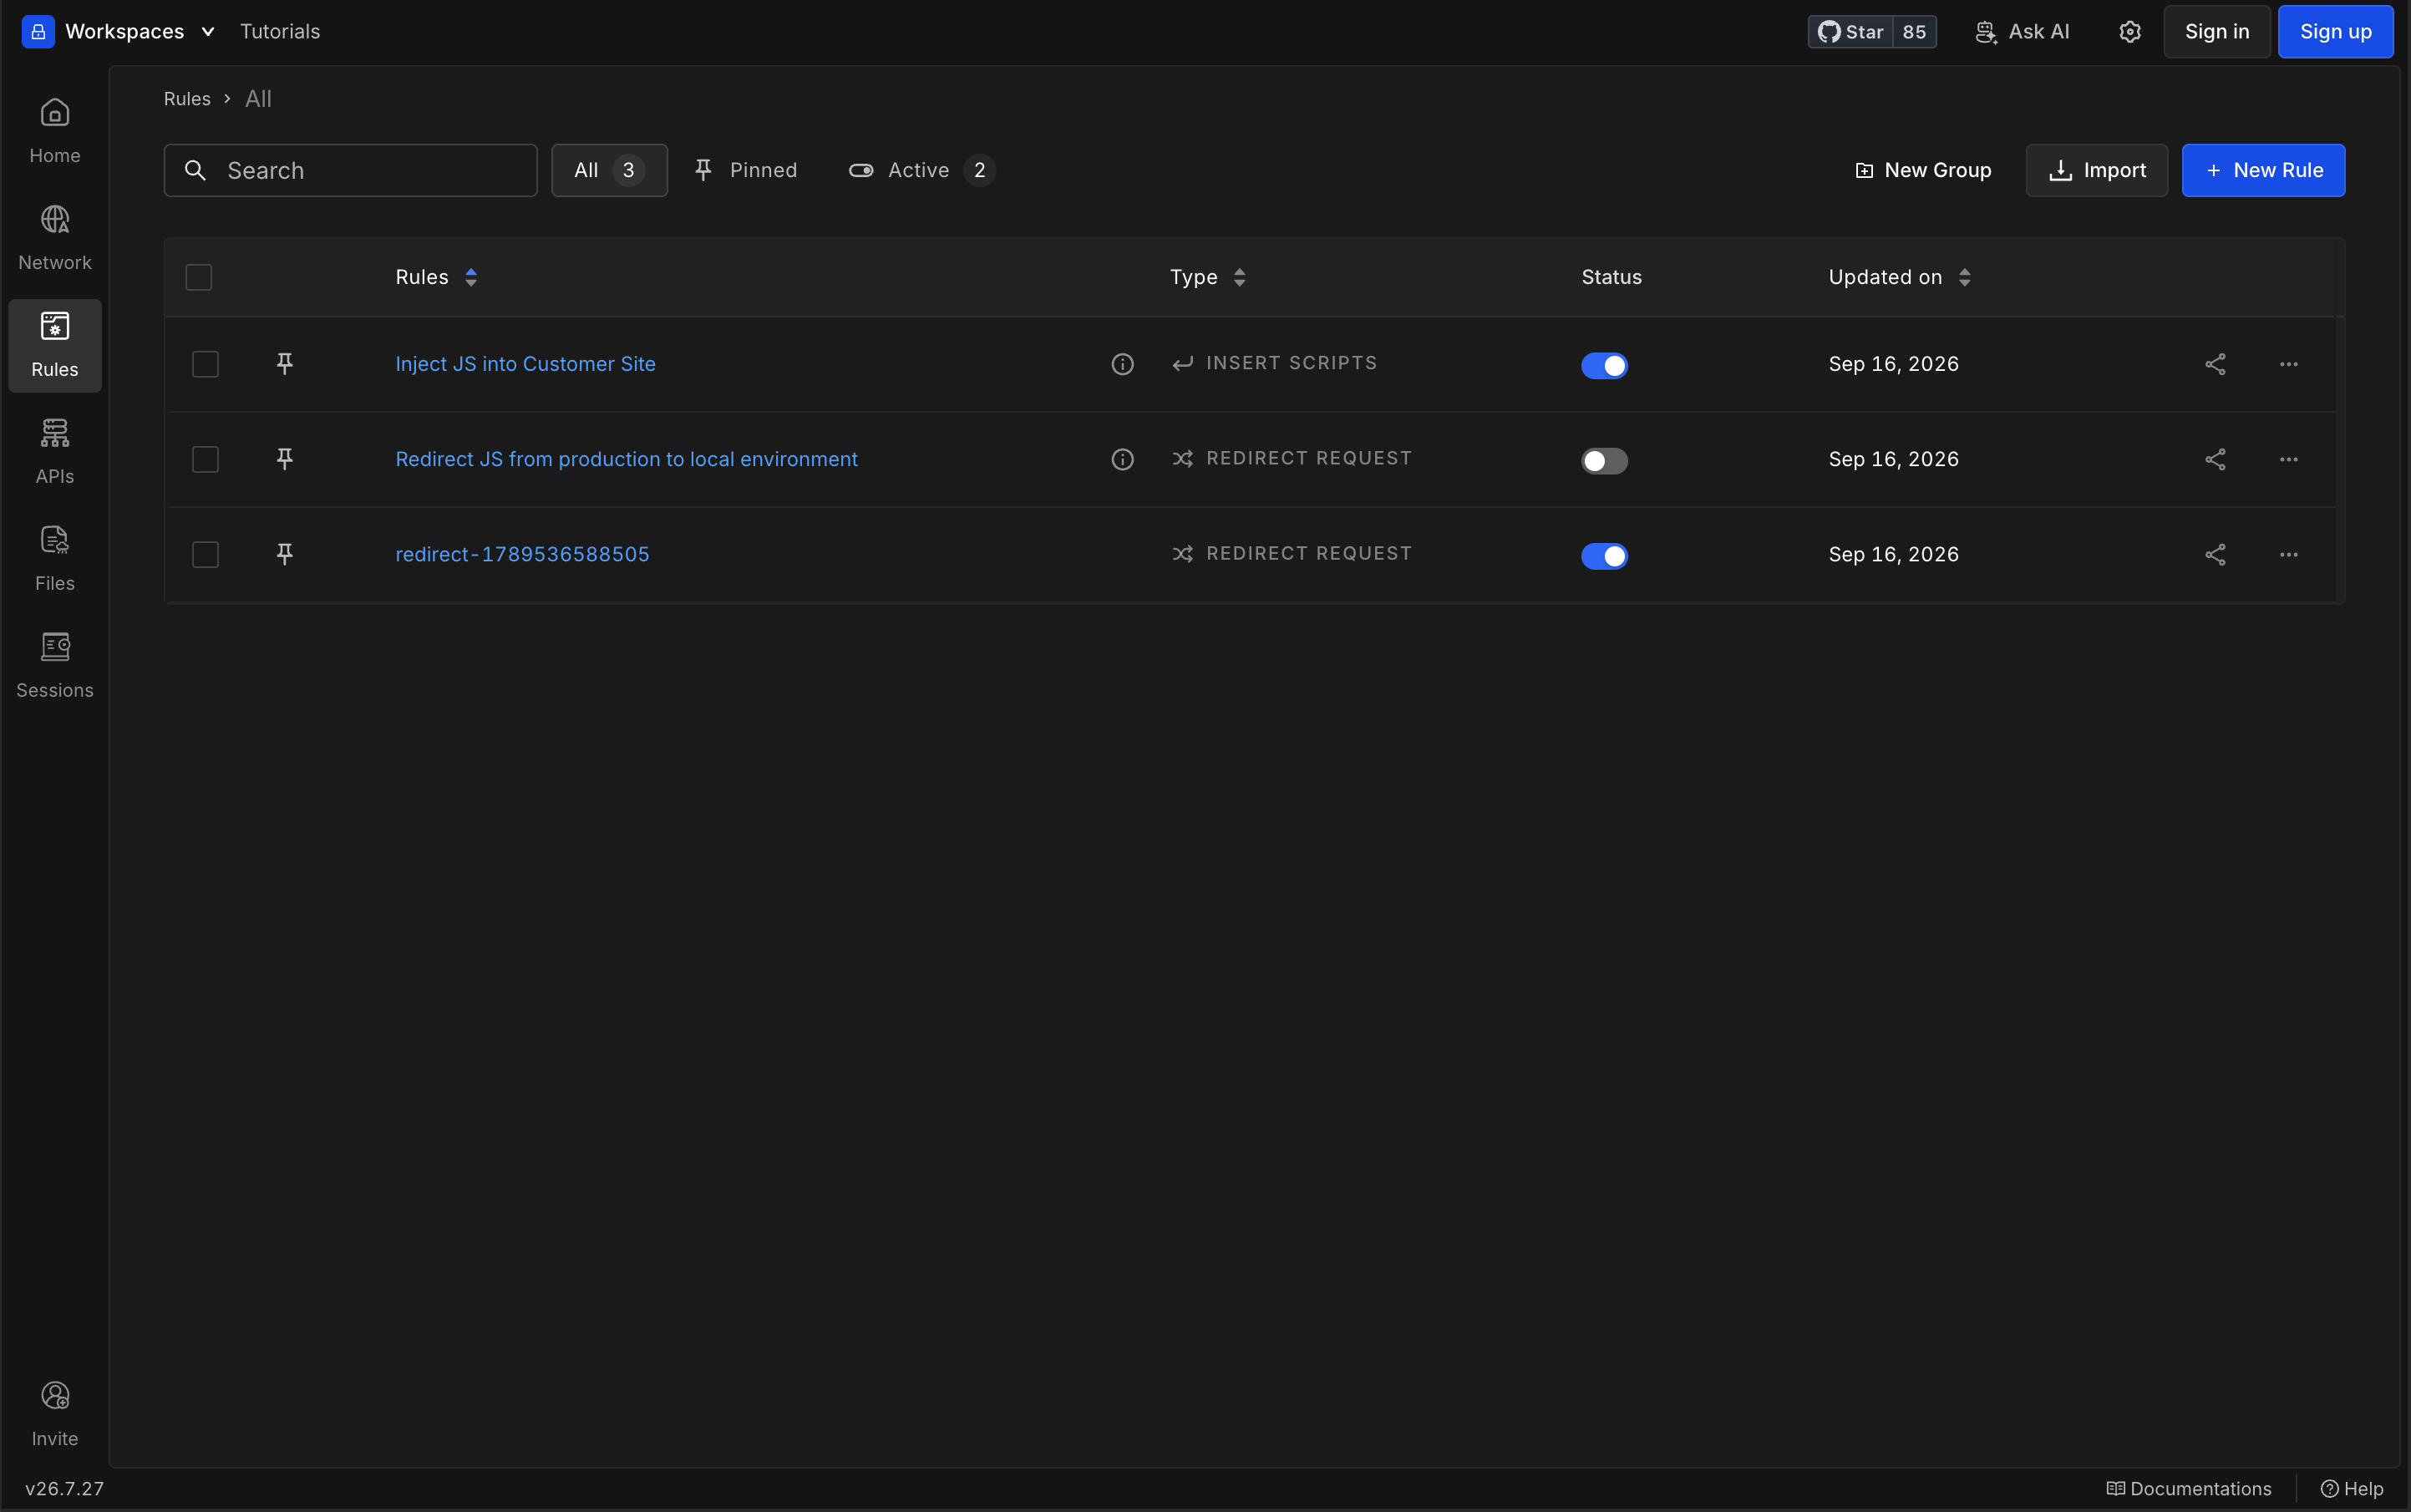This screenshot has height=1512, width=2411.
Task: Turn off the redirect-1789536588505 rule
Action: (1604, 555)
